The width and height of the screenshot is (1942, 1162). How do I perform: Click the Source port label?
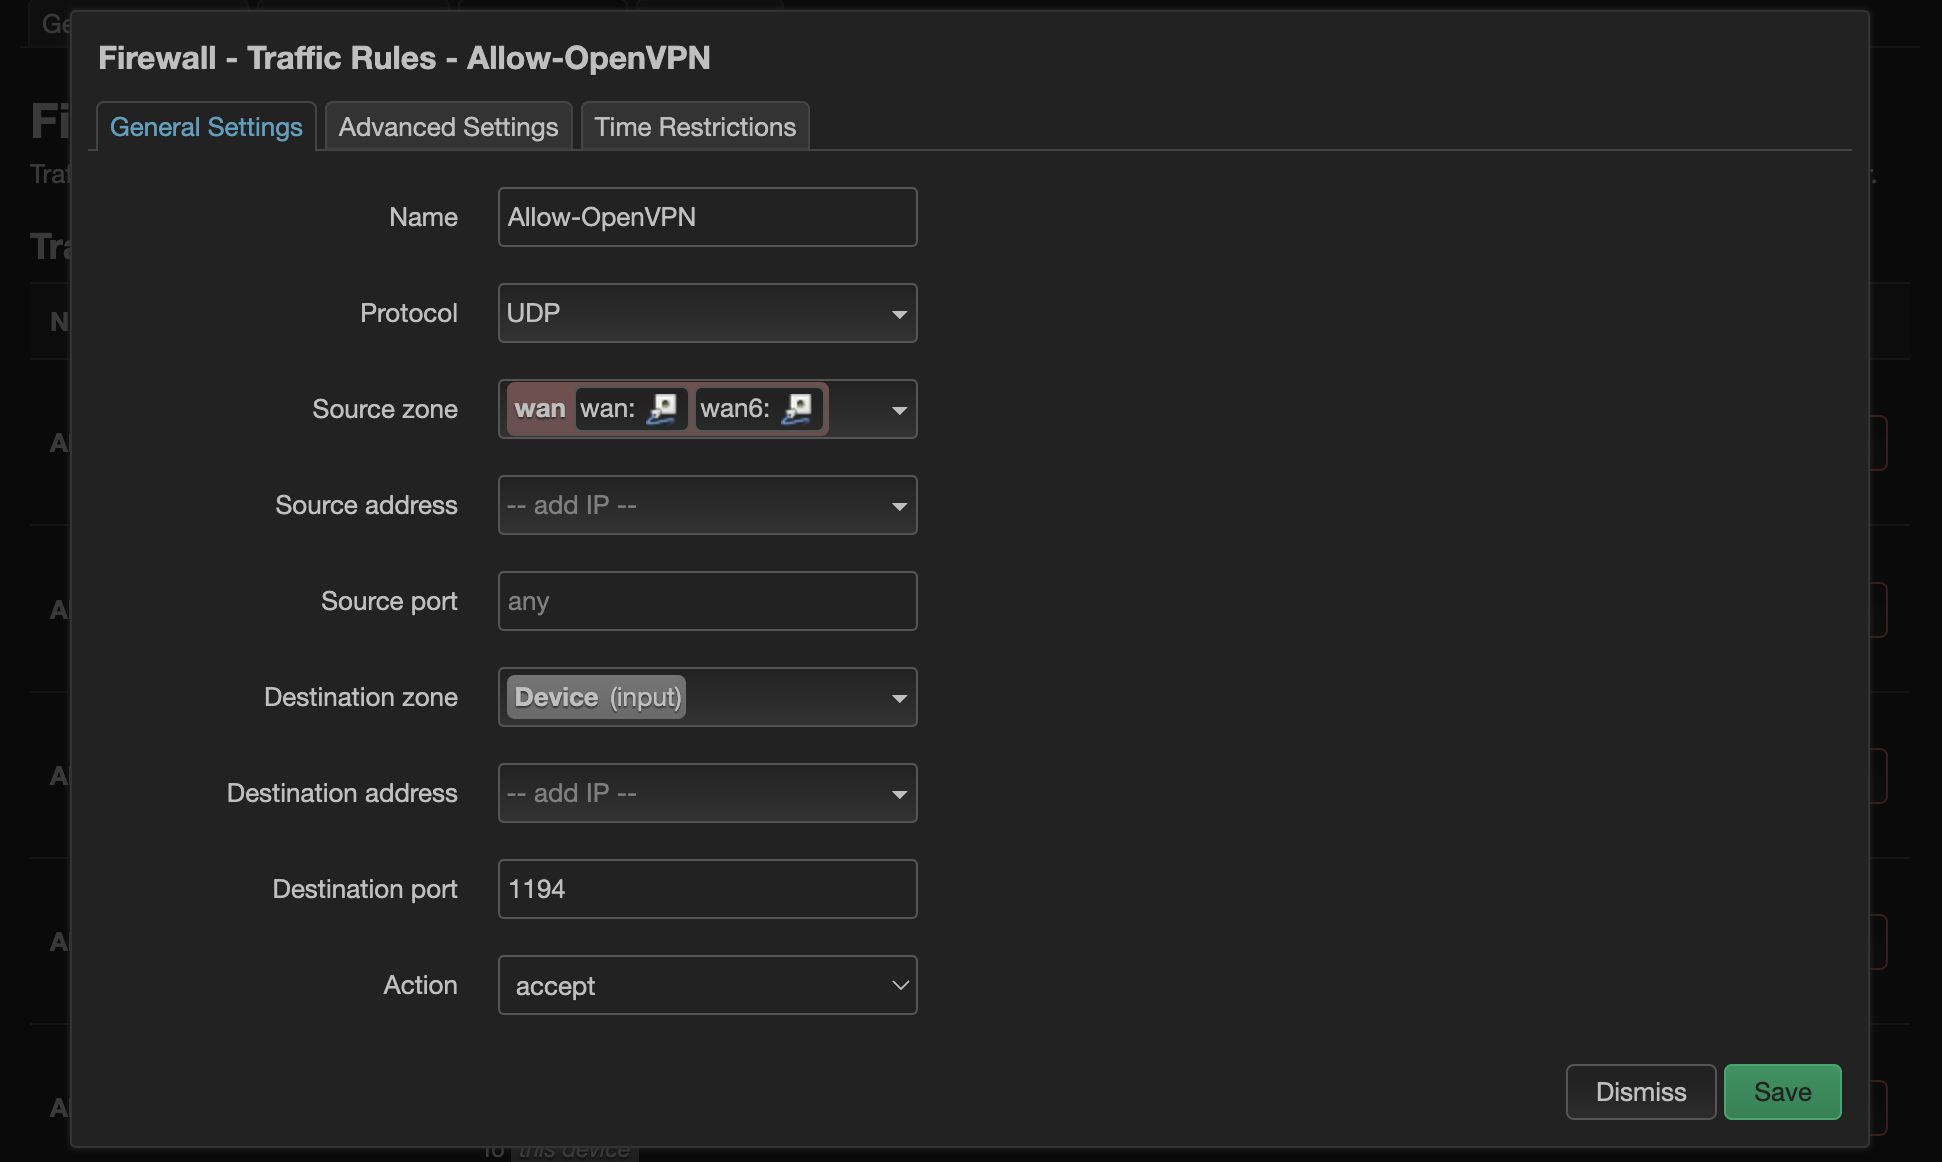click(389, 601)
